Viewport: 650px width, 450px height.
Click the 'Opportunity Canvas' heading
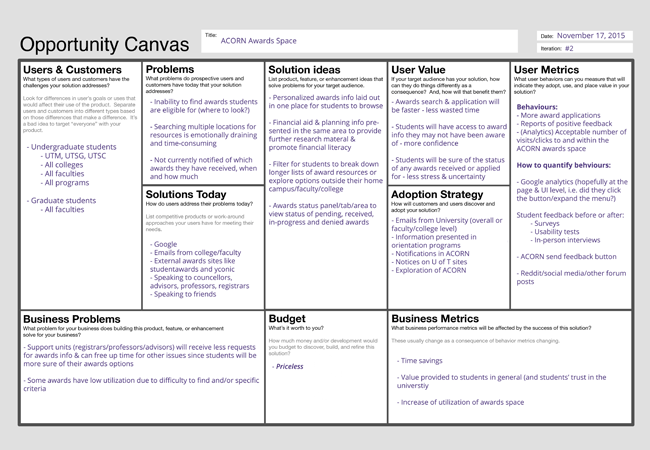coord(104,44)
